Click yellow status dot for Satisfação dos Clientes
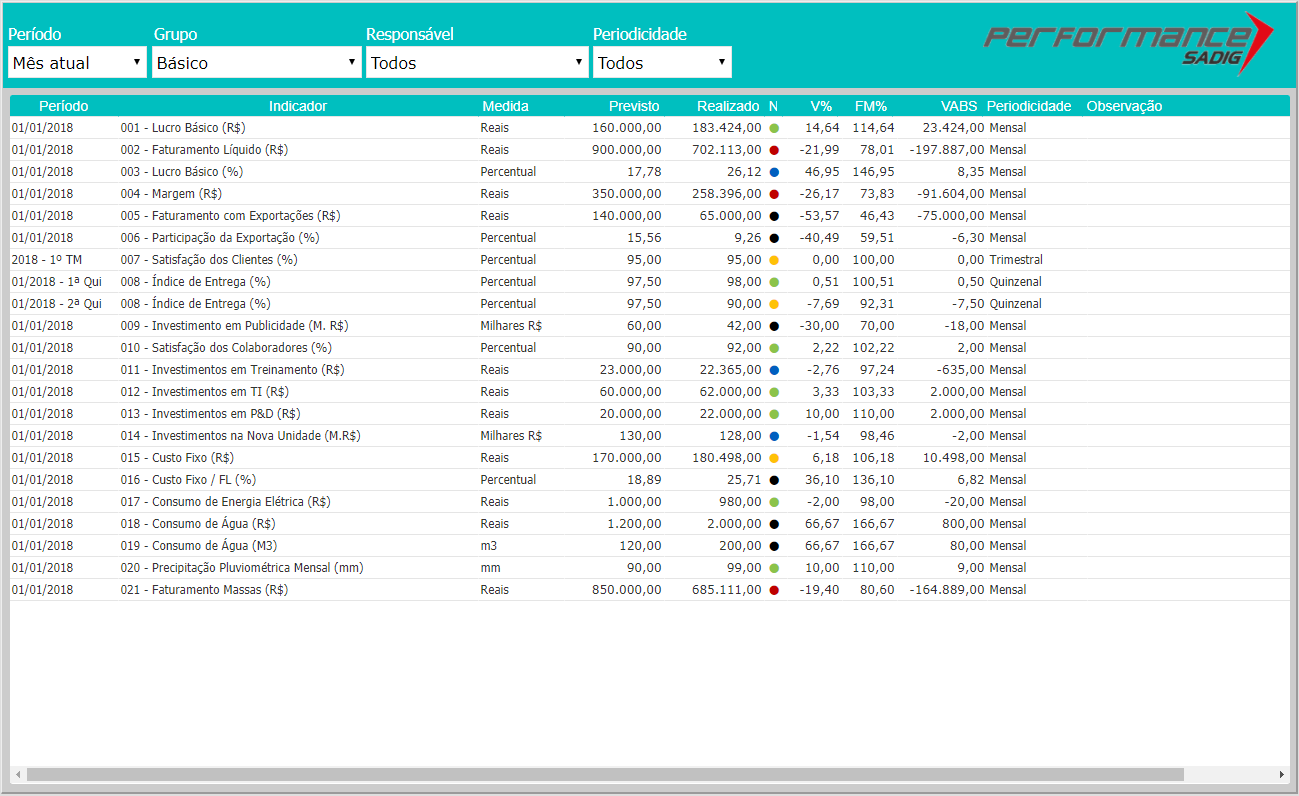1299x796 pixels. (x=774, y=260)
